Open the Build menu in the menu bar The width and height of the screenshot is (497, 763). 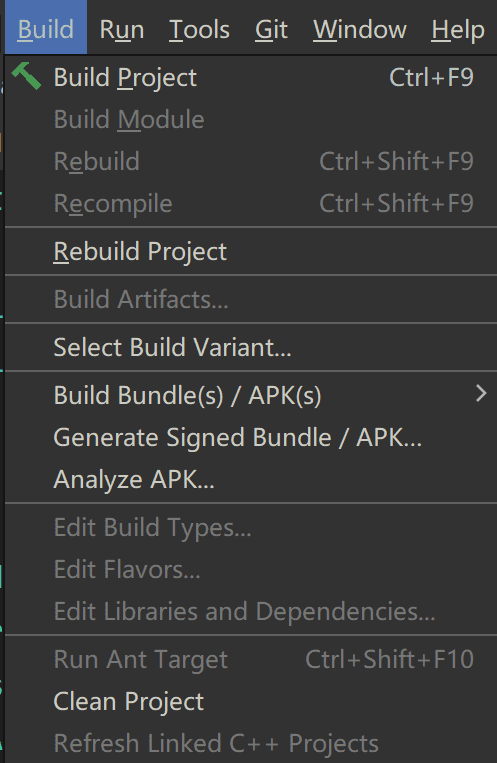[x=46, y=28]
